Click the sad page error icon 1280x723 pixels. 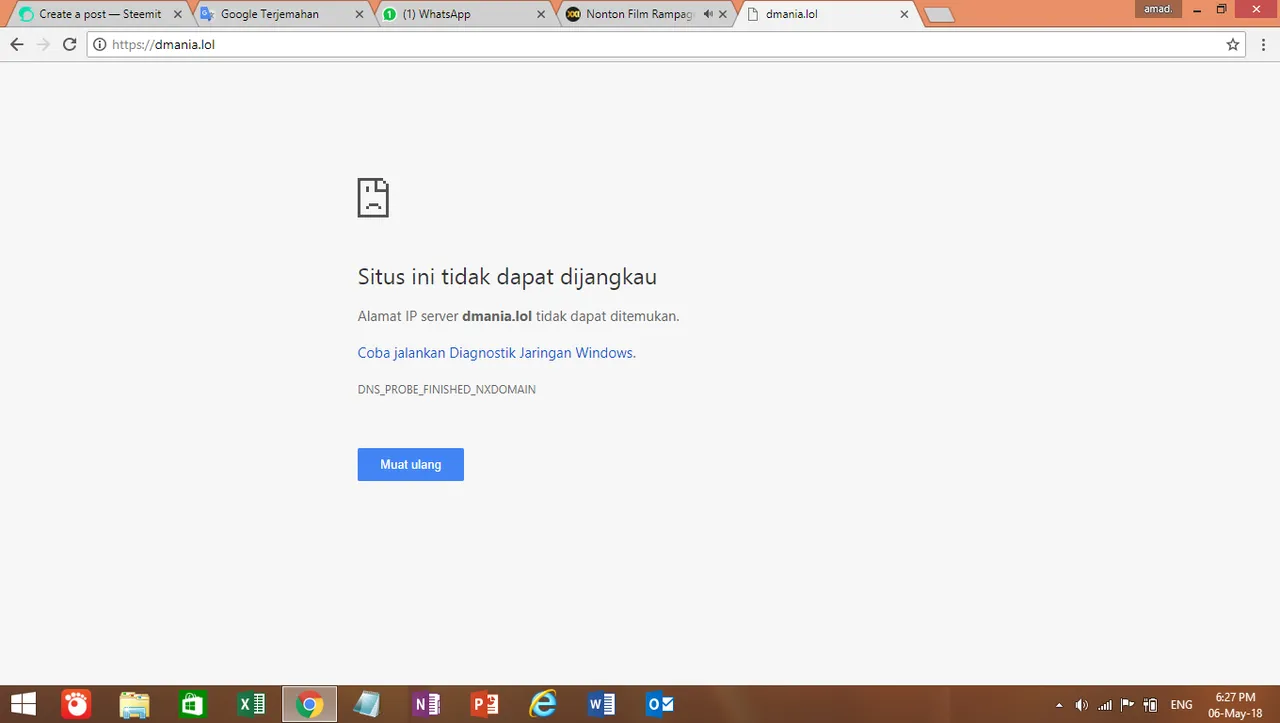coord(373,198)
